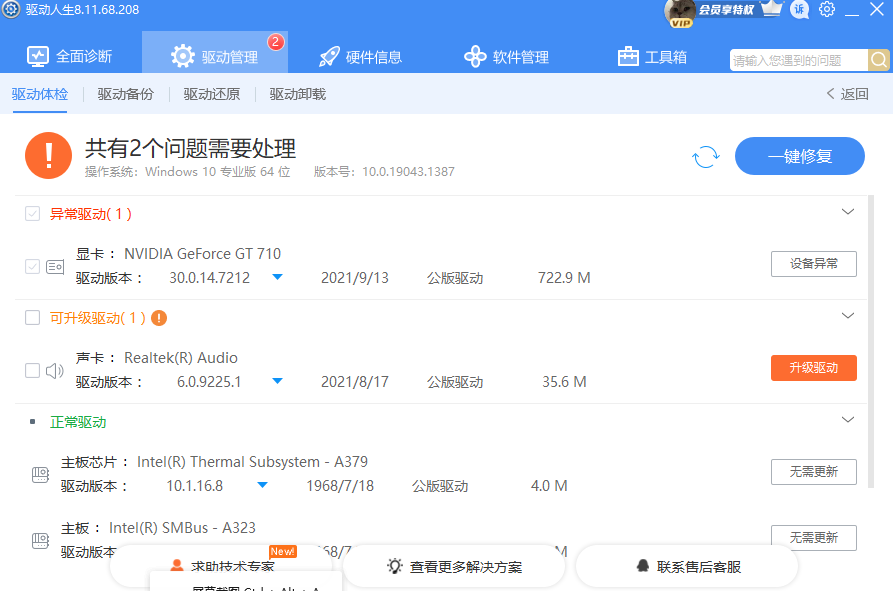Select the 驱动卸载 sub-tab

pos(298,94)
